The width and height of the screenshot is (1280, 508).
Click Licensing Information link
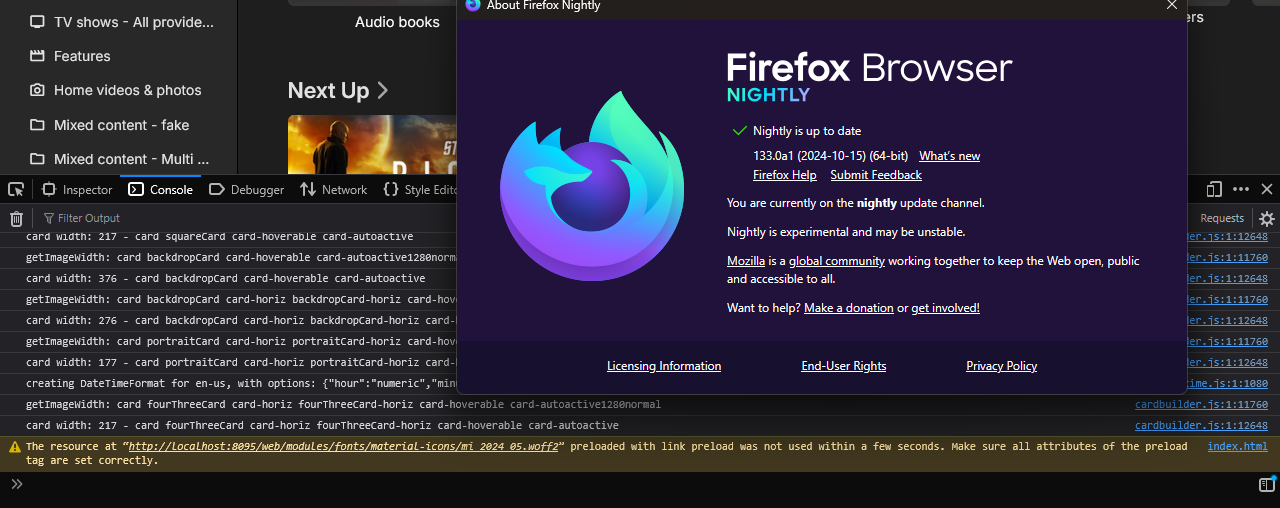664,366
